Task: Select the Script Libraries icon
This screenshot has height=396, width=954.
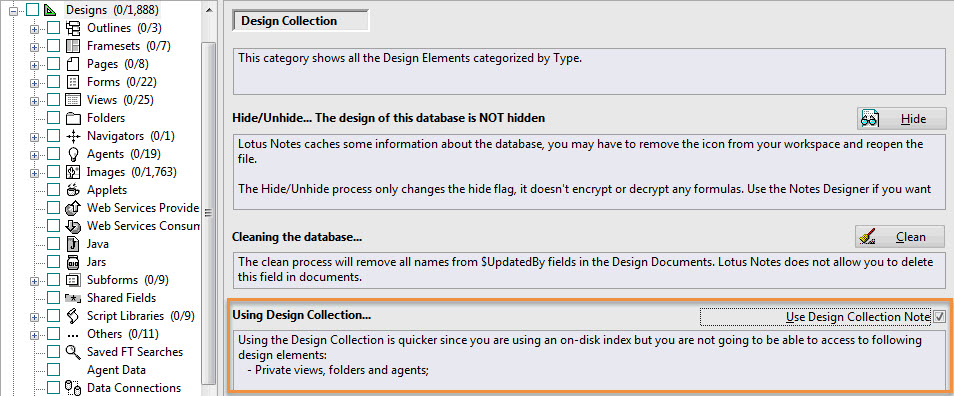Action: point(73,316)
